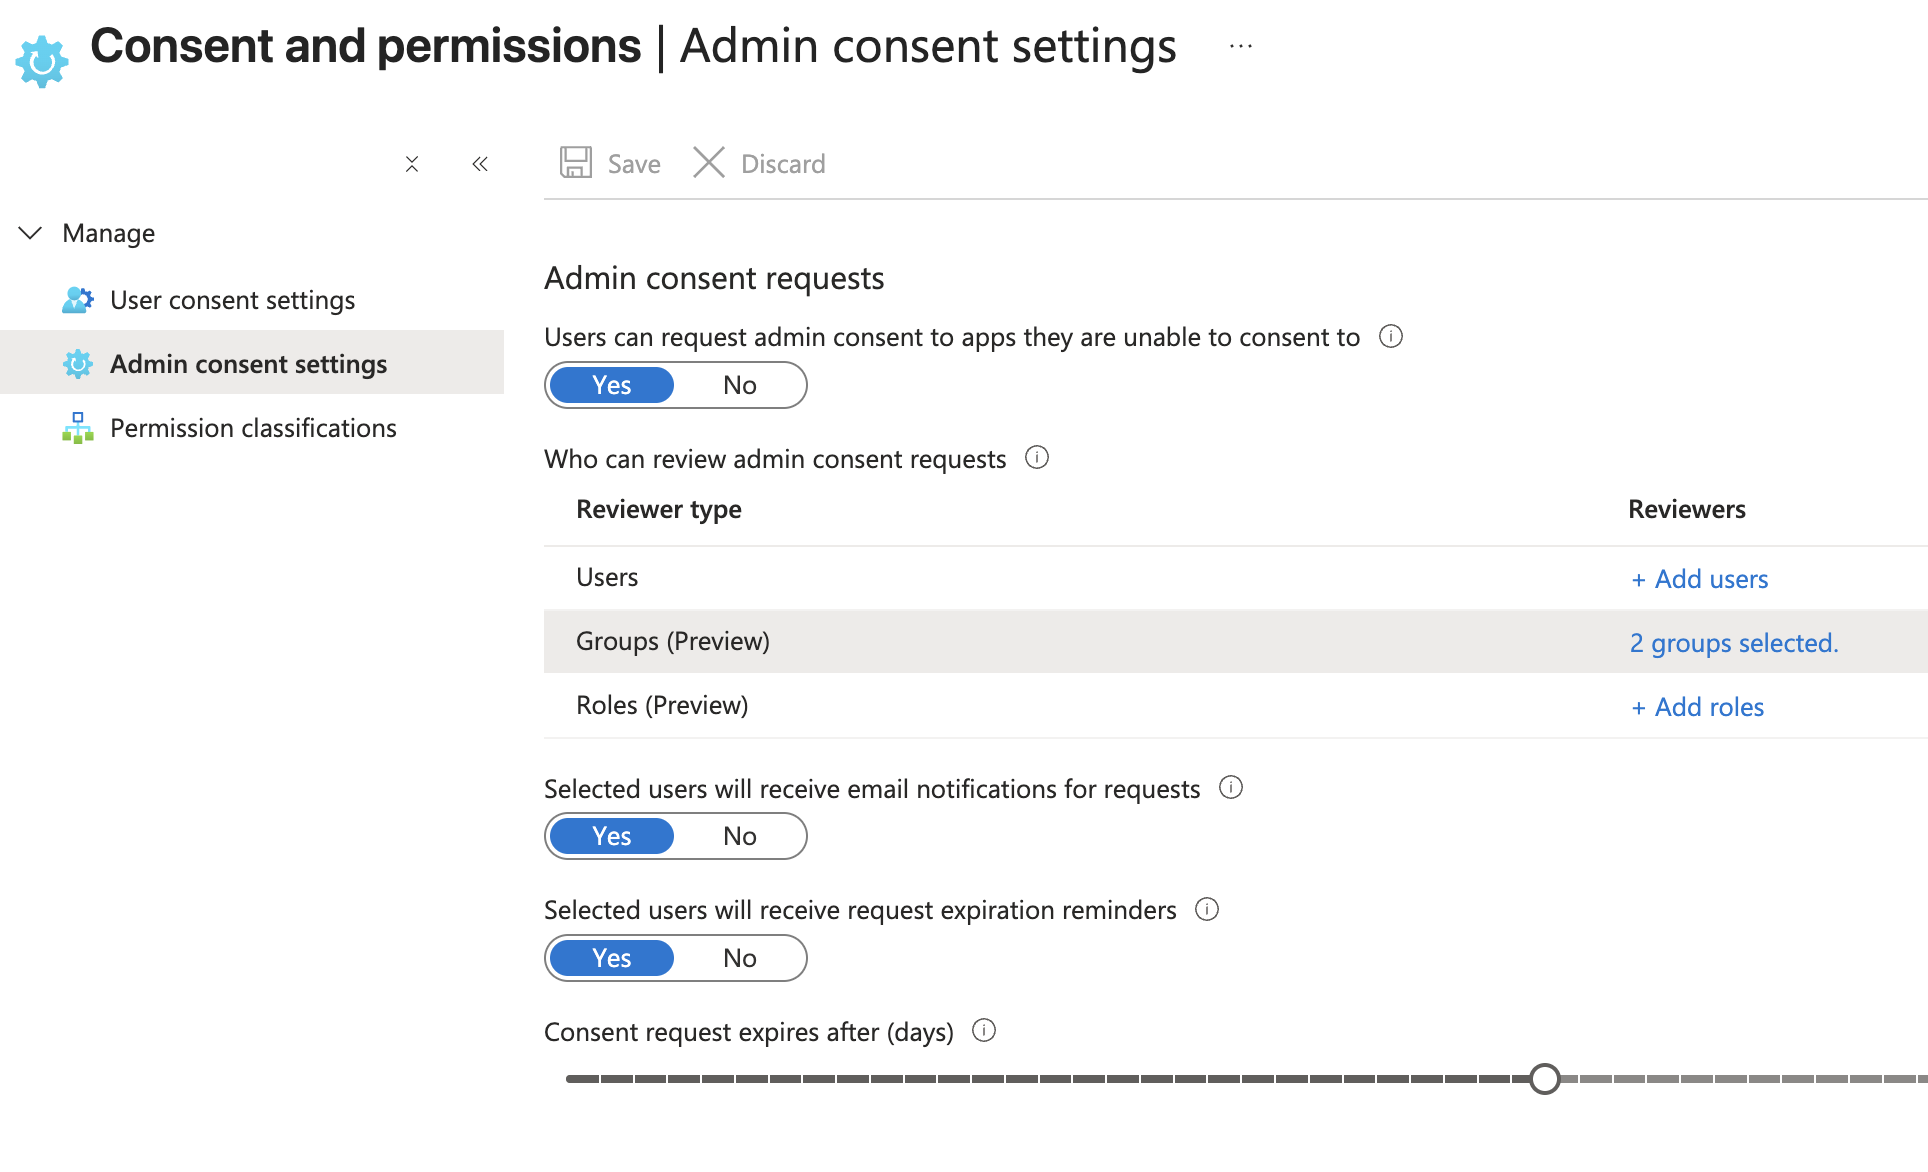Click the filled part of days slider track
This screenshot has width=1928, height=1172.
(1047, 1079)
